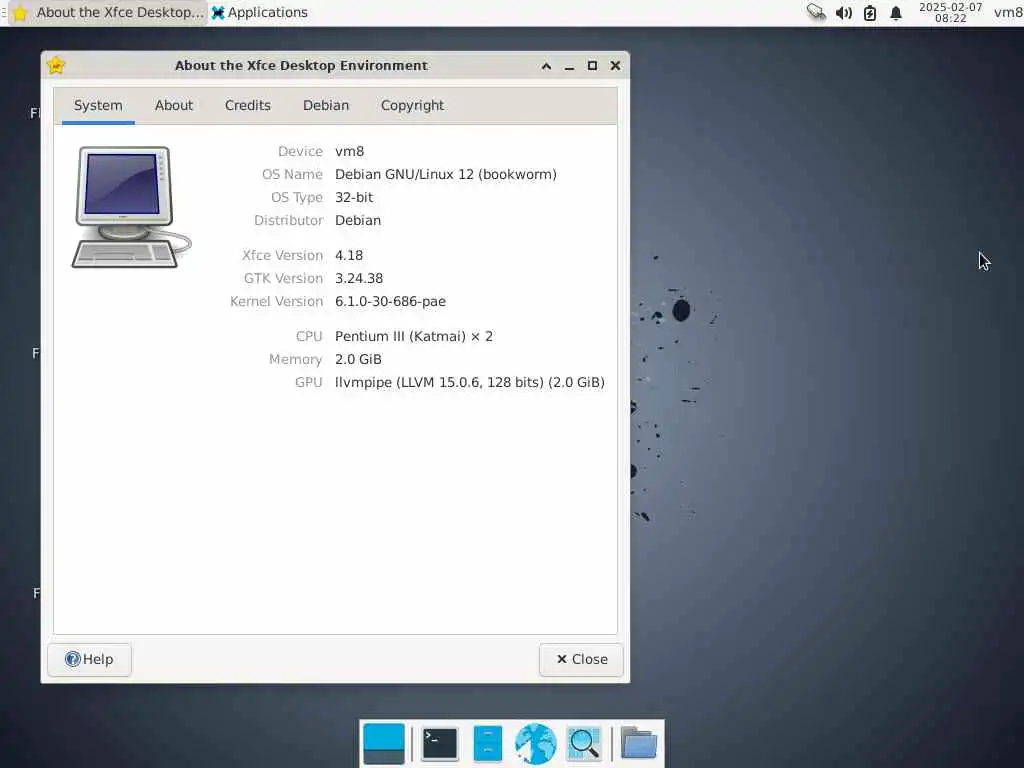Maximize the About Xfce window
The height and width of the screenshot is (768, 1024).
point(592,66)
